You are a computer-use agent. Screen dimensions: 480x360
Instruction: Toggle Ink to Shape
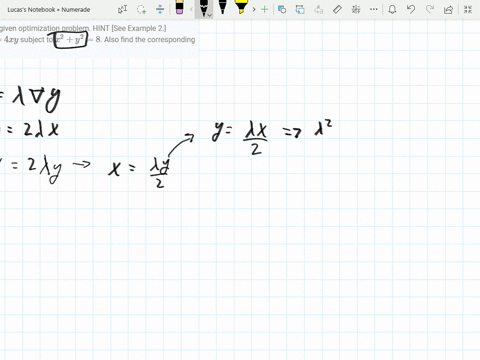coord(300,9)
